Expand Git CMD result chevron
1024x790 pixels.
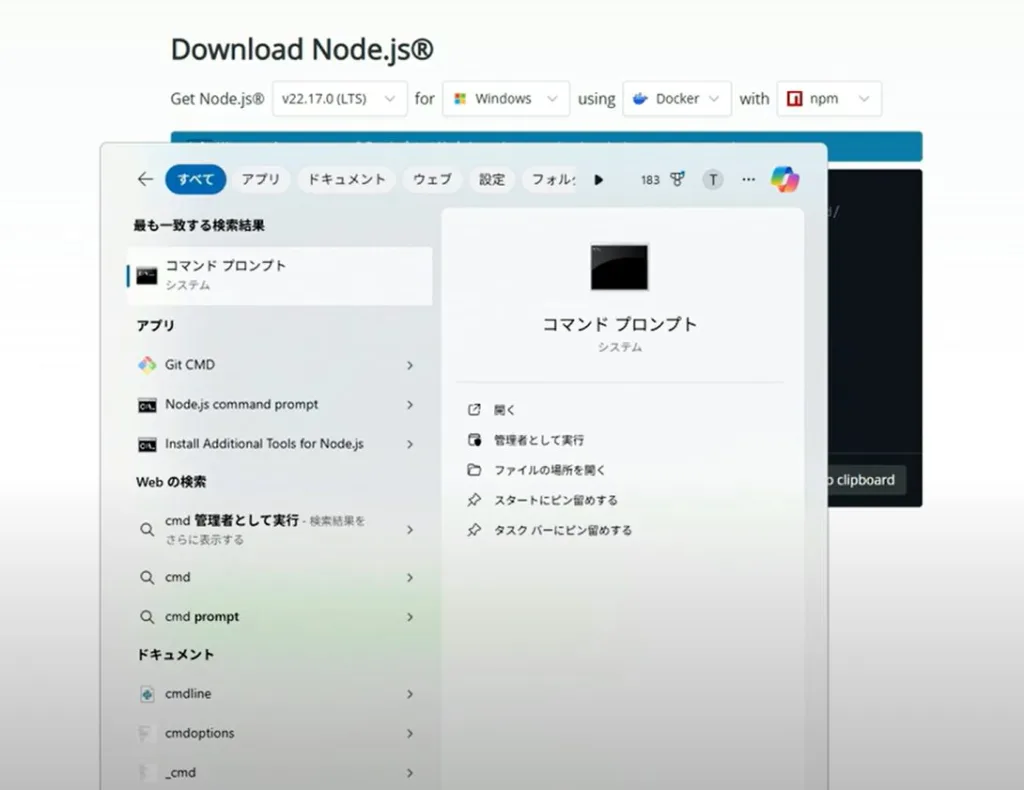(410, 366)
